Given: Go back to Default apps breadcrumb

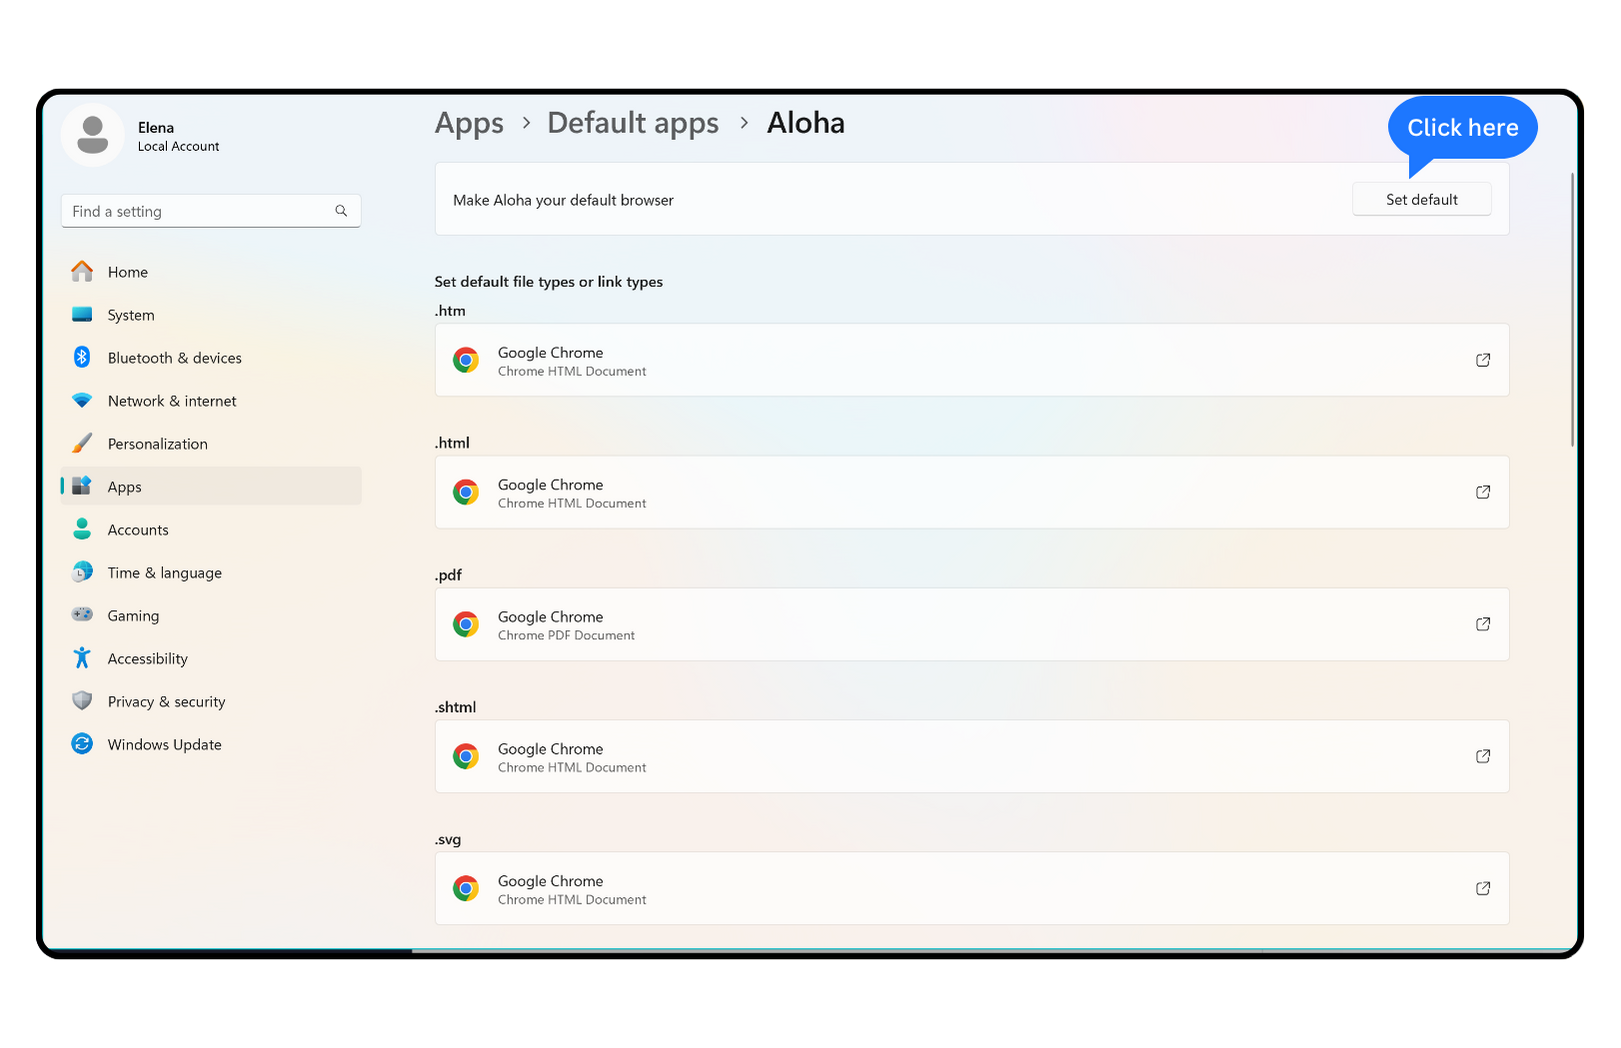Looking at the screenshot, I should pyautogui.click(x=633, y=123).
